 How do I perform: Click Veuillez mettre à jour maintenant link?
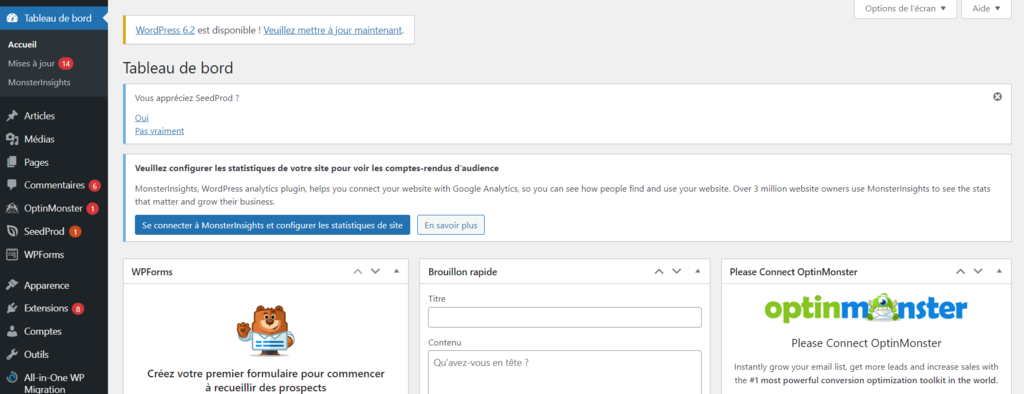pos(332,30)
